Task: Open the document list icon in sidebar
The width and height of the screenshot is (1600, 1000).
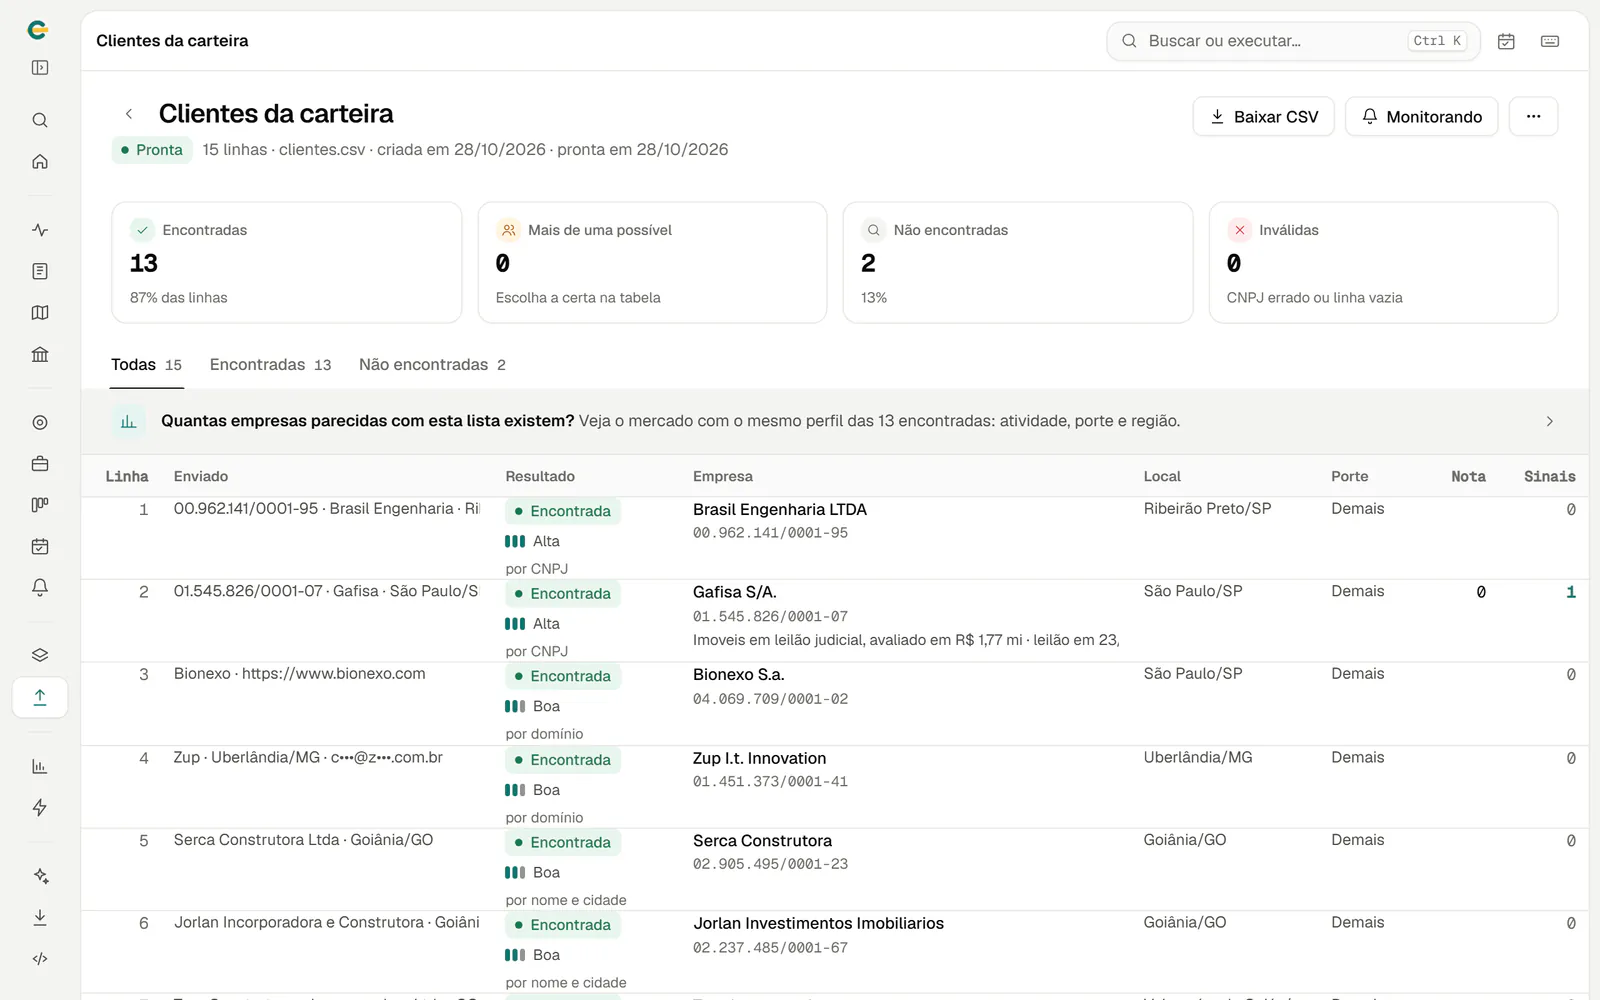Action: click(x=40, y=272)
